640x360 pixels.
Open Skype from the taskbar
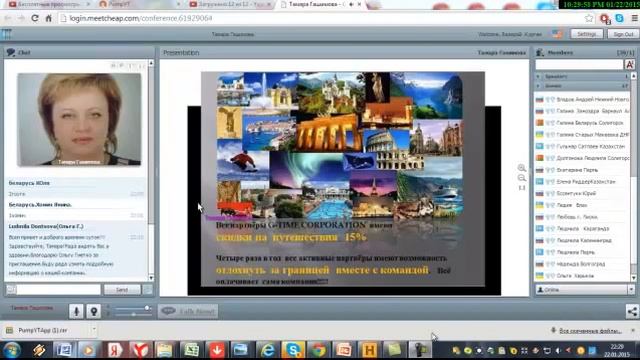(293, 350)
